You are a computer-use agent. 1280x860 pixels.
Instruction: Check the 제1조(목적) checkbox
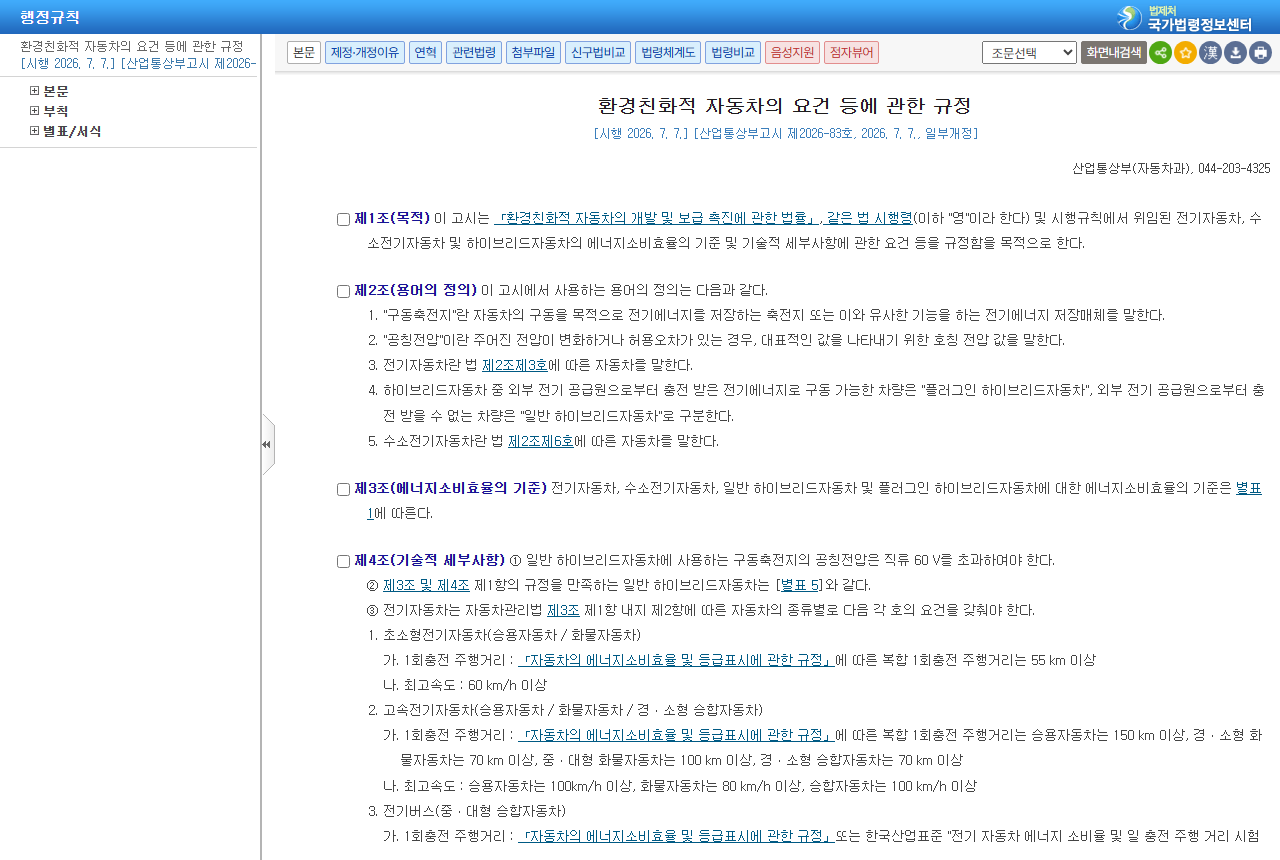point(343,220)
